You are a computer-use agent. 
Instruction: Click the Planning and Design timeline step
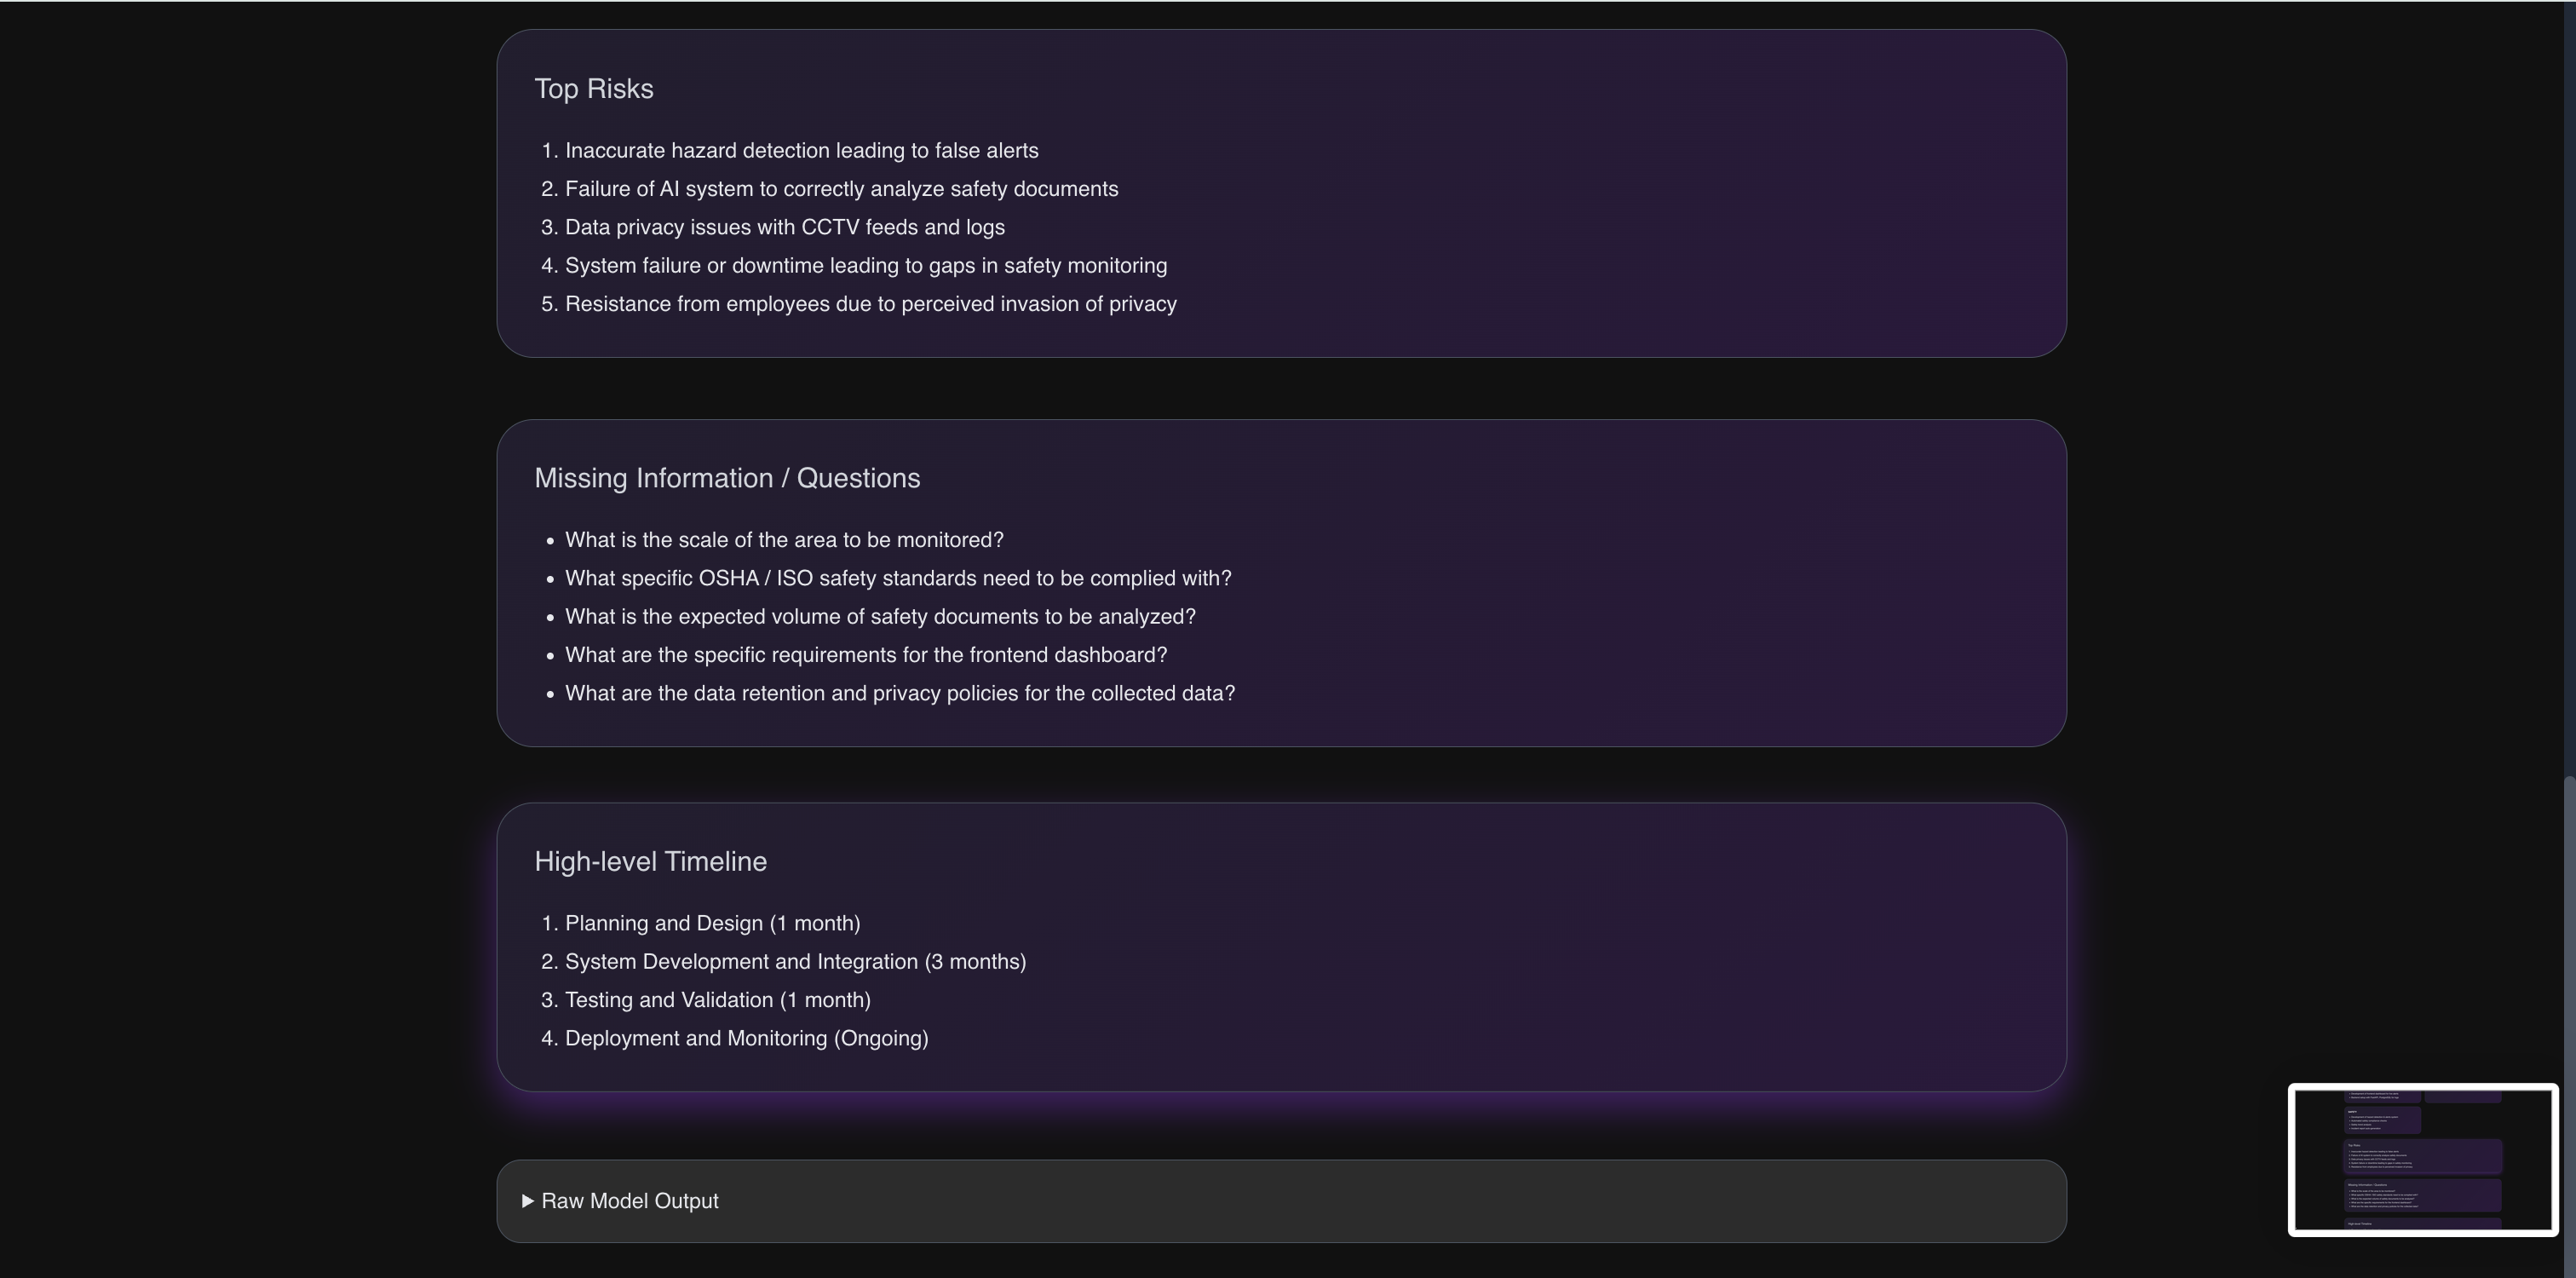point(713,924)
